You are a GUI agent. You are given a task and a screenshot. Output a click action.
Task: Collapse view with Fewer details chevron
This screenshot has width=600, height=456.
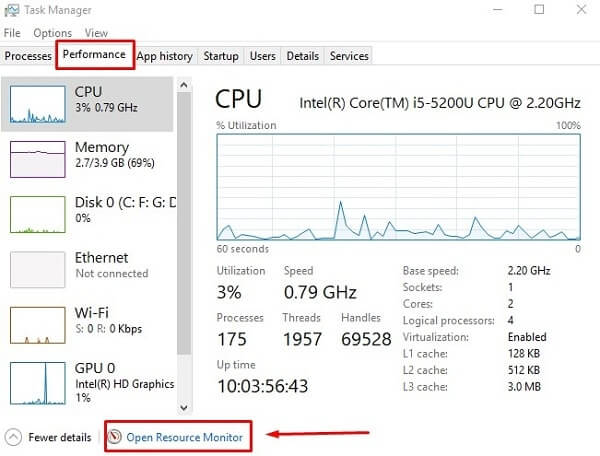pos(14,437)
